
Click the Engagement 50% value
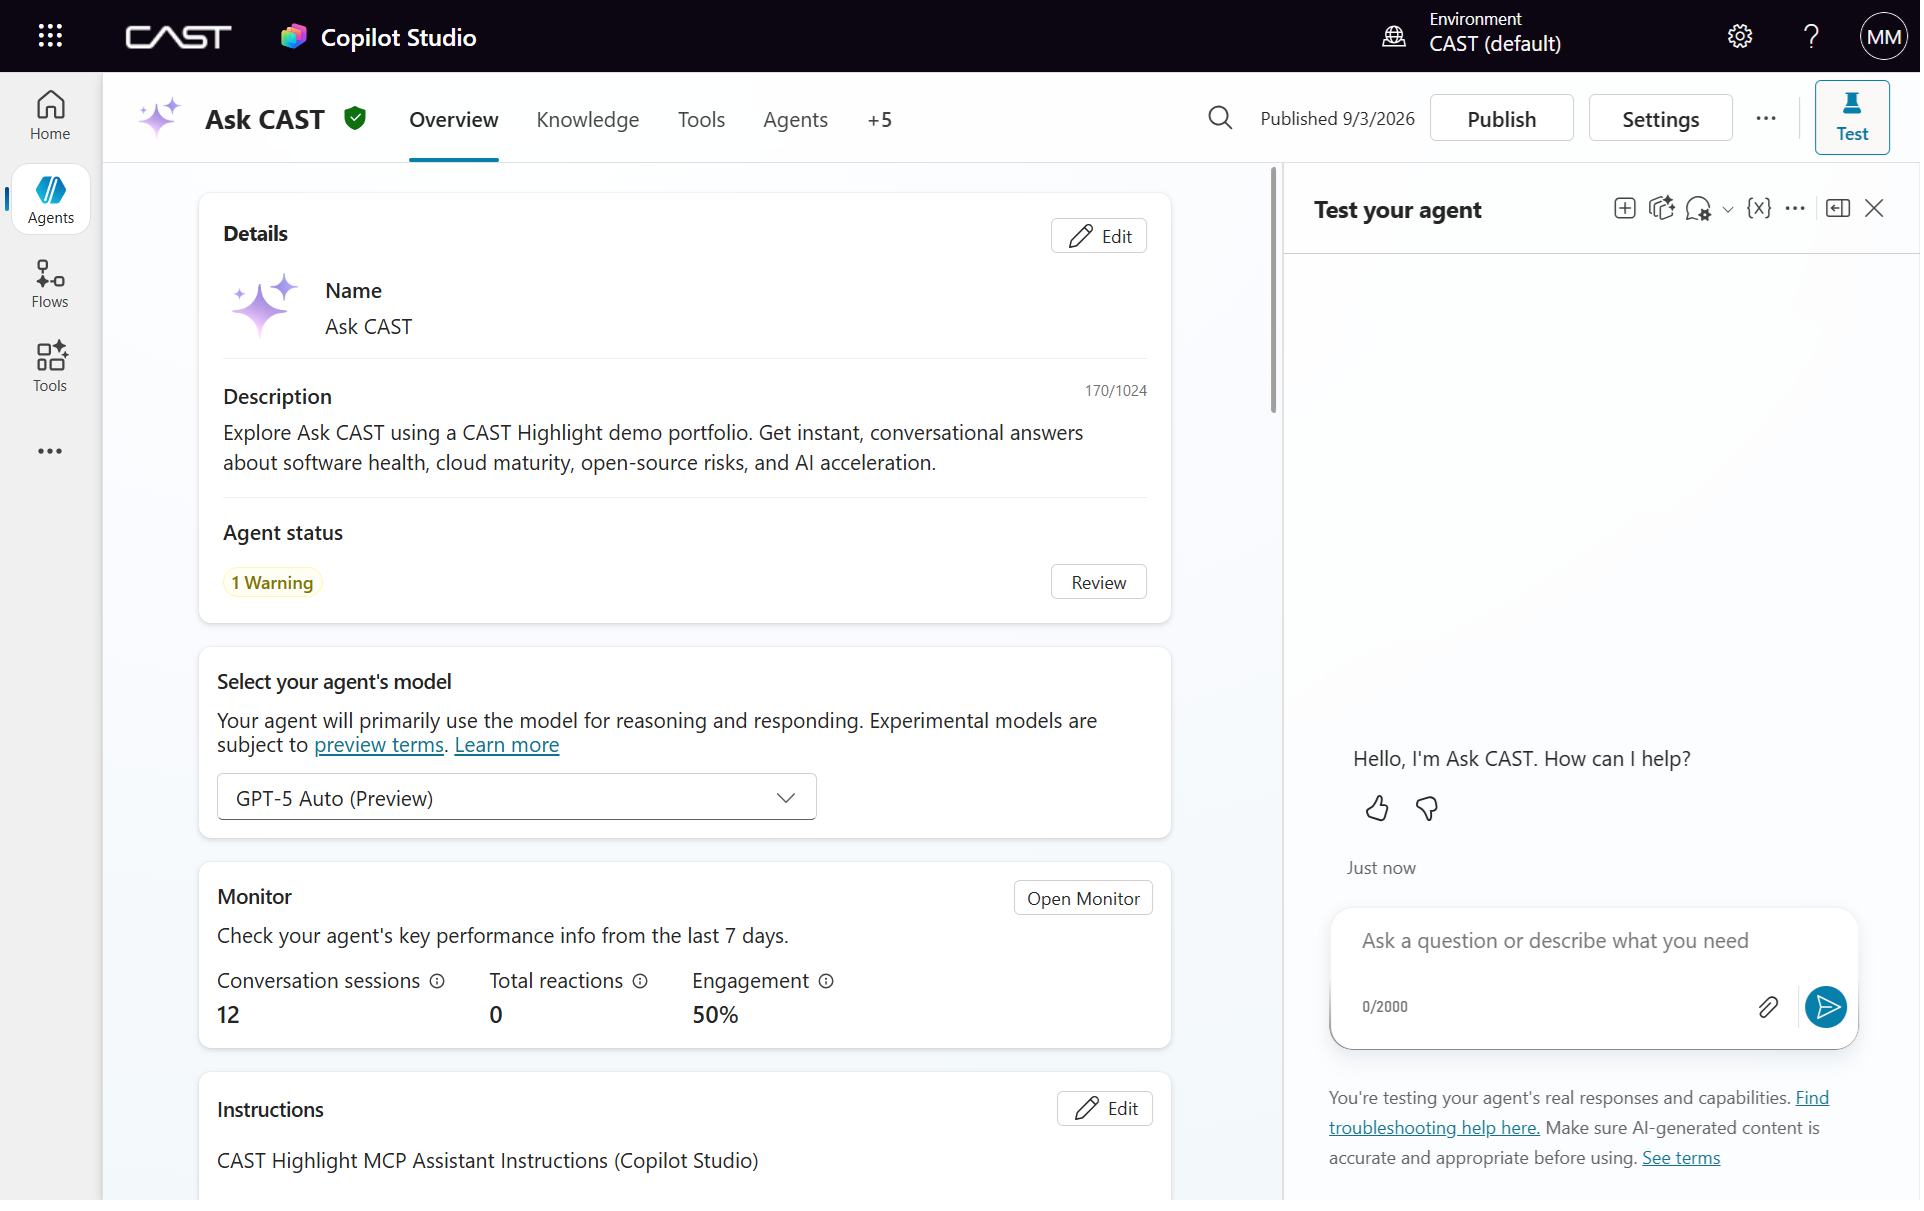[715, 1015]
